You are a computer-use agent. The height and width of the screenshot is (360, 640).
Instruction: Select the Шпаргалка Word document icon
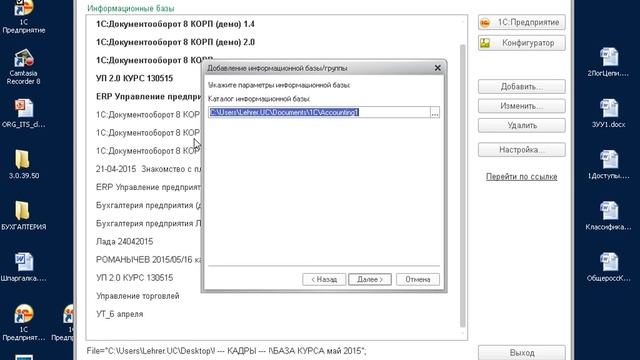click(x=23, y=267)
